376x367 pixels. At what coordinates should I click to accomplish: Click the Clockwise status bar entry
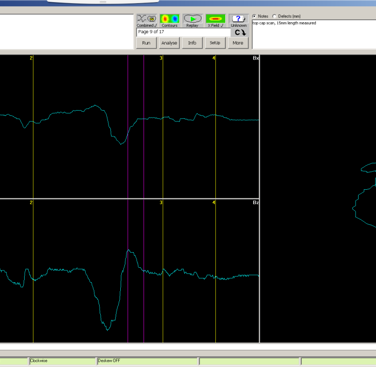[x=62, y=361]
